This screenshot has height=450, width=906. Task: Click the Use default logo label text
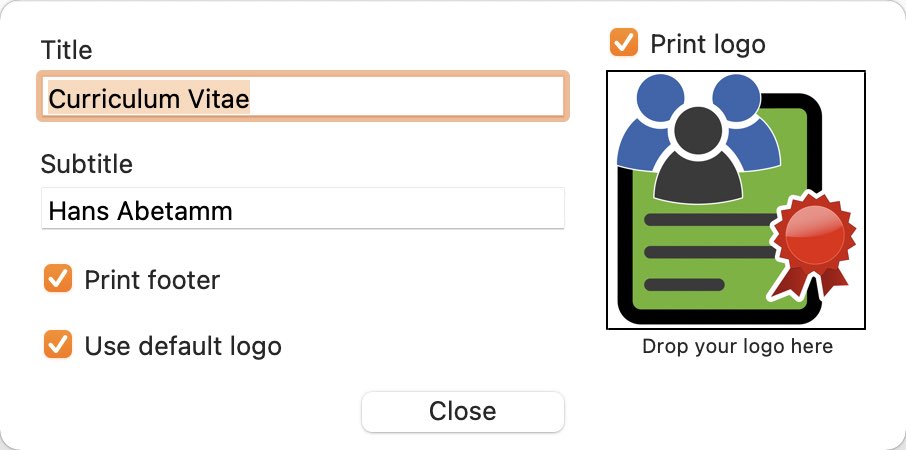183,346
